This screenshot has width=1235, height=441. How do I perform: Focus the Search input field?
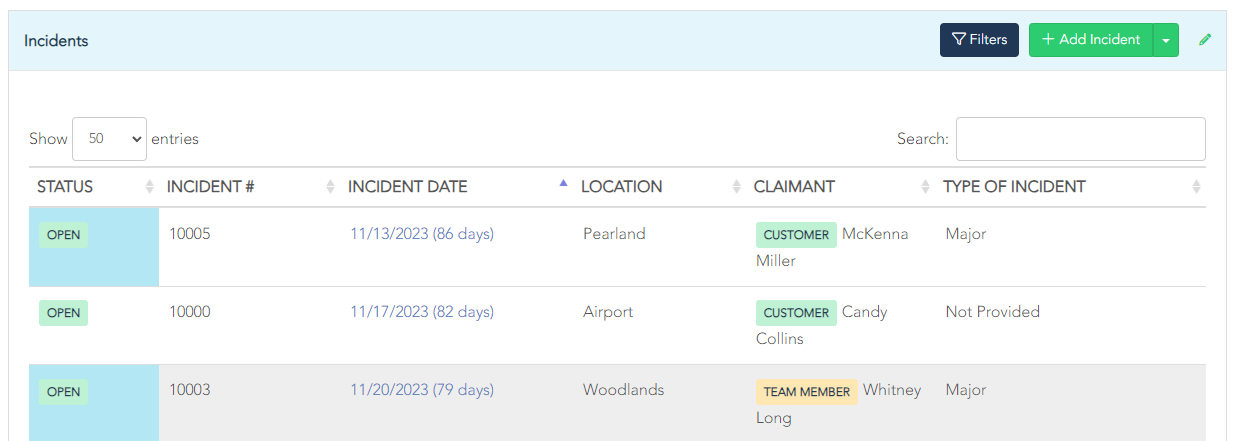[1080, 139]
